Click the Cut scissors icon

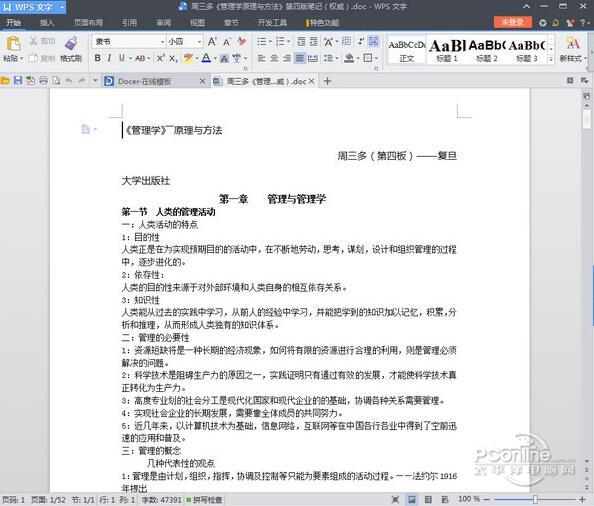point(34,41)
